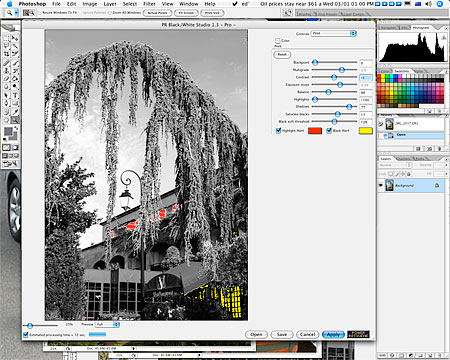Open the Filter menu

[149, 4]
